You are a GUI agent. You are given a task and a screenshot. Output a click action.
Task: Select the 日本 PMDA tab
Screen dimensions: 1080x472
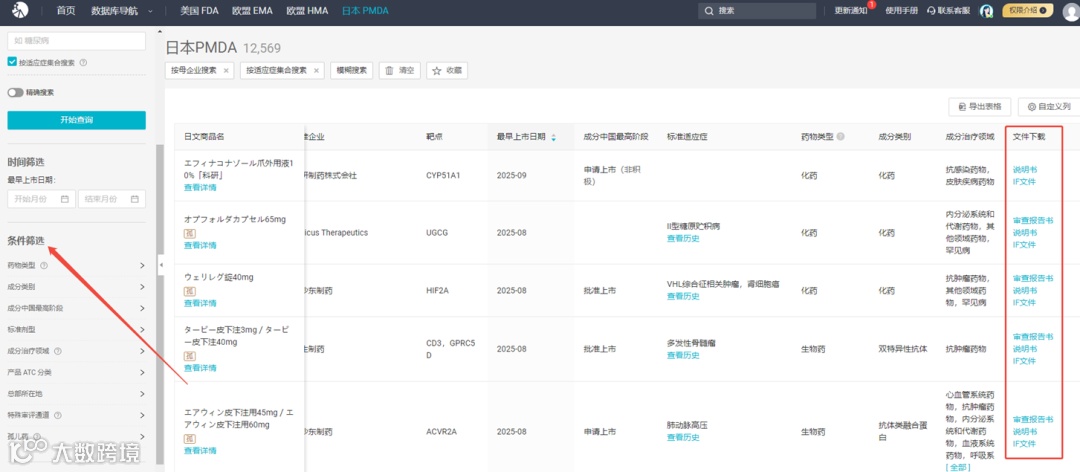point(365,11)
